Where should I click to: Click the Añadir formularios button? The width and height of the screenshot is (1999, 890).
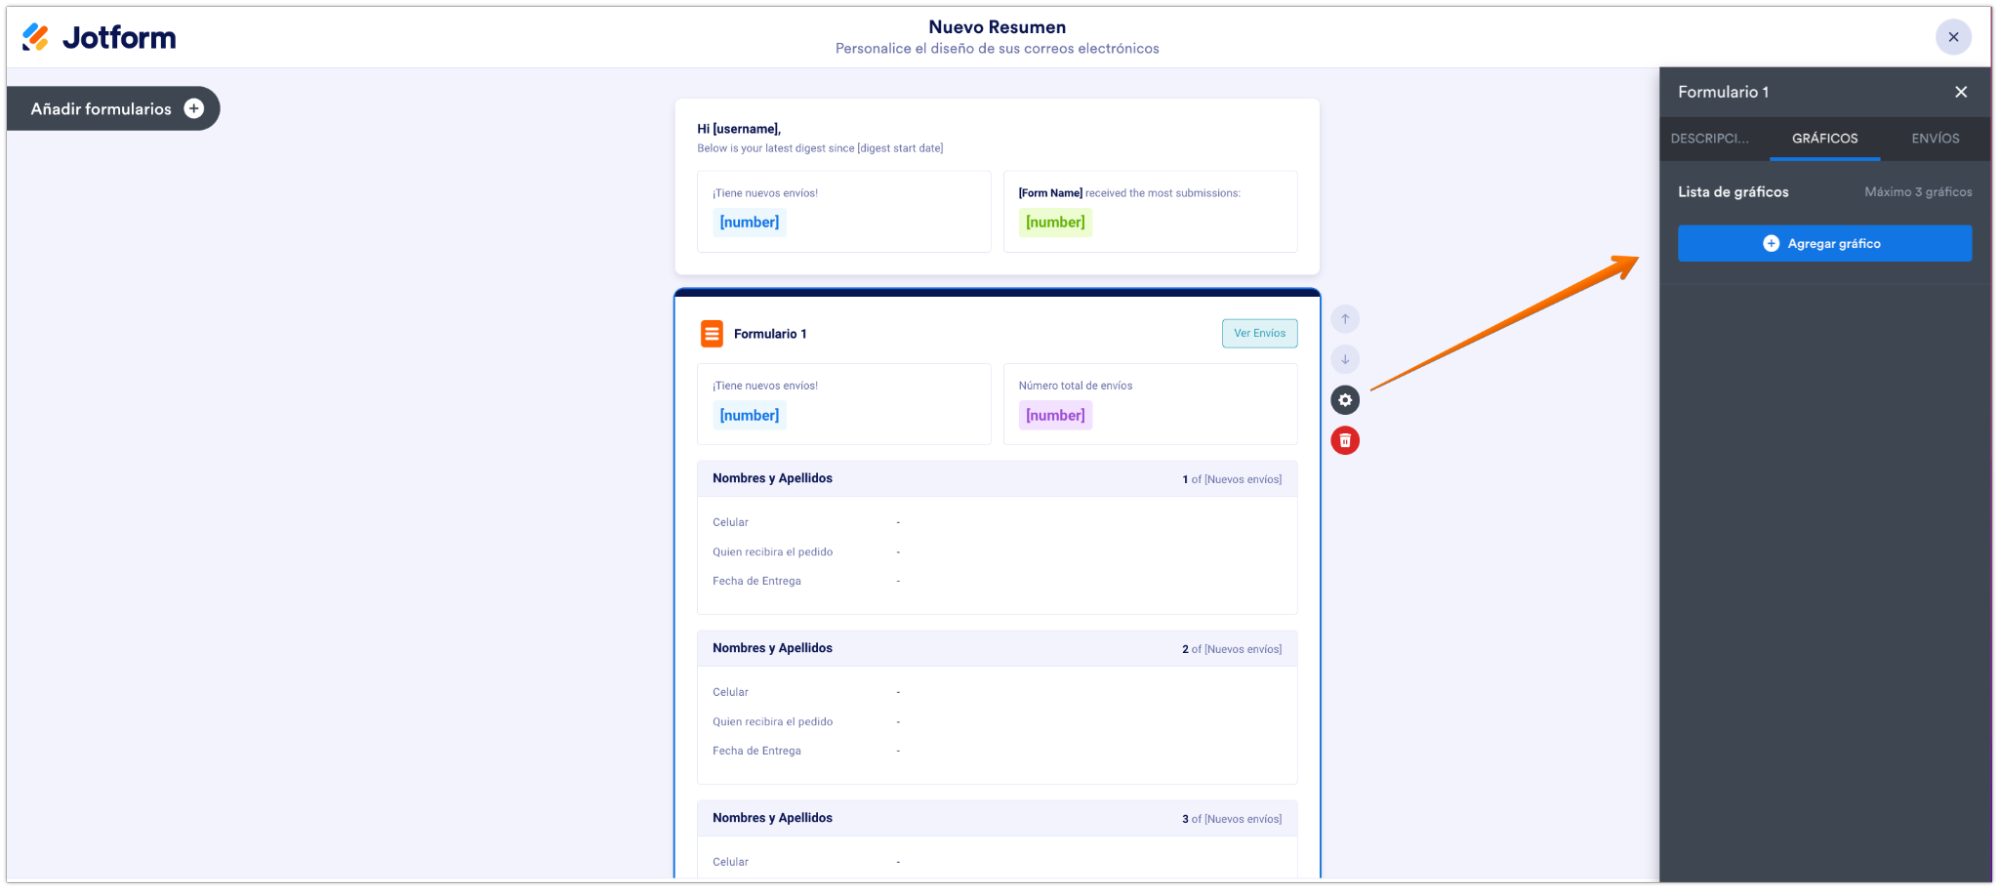[x=113, y=109]
